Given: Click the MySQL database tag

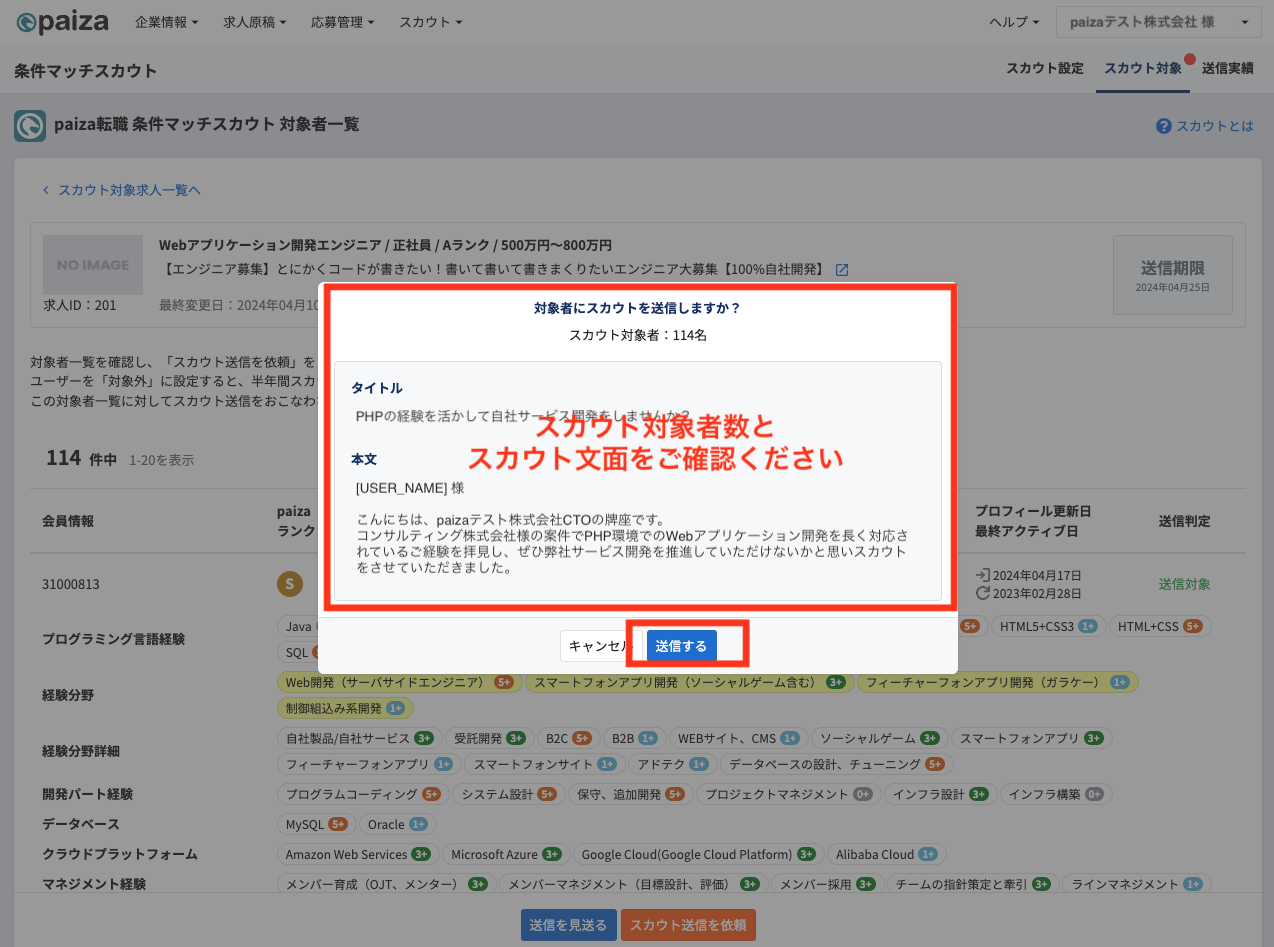Looking at the screenshot, I should [x=315, y=824].
